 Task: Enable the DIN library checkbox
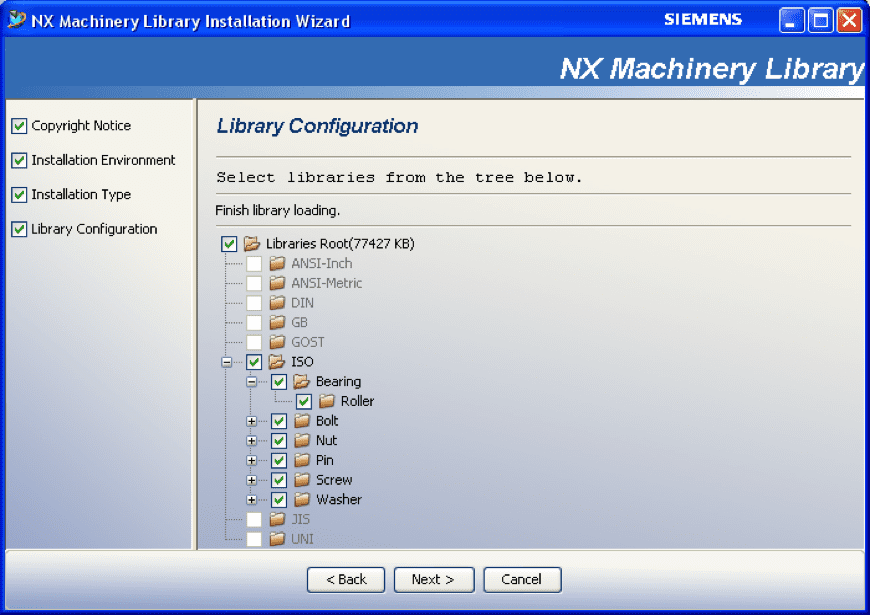(x=254, y=303)
